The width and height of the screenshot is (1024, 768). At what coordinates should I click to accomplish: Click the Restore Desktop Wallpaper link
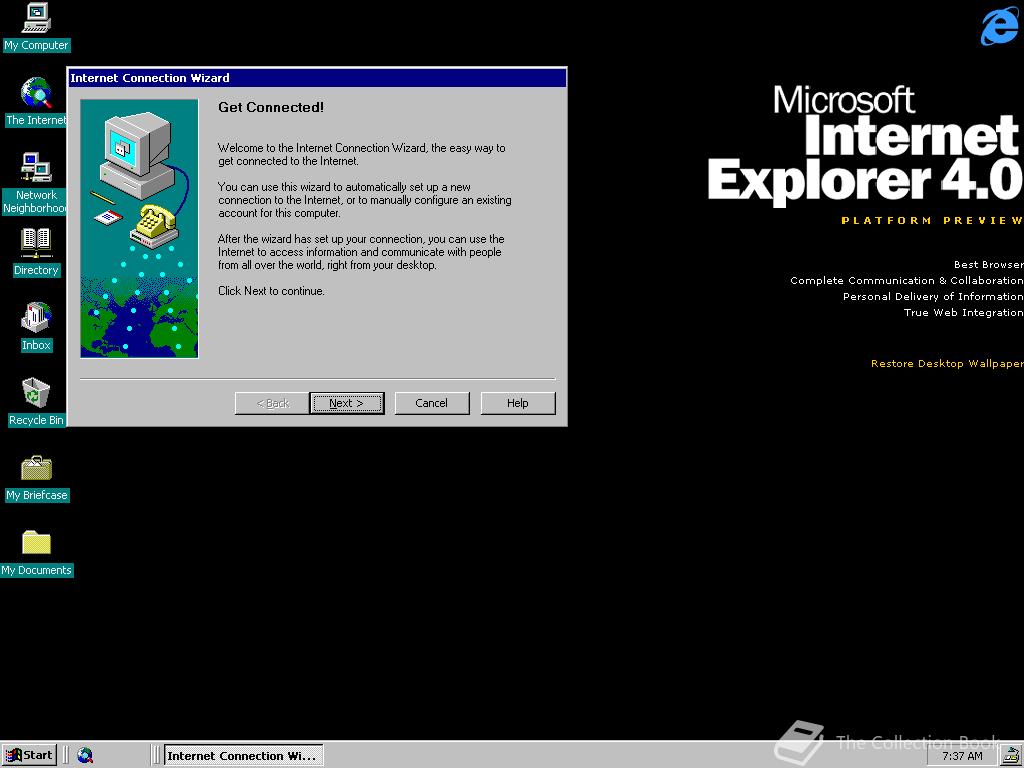tap(947, 363)
